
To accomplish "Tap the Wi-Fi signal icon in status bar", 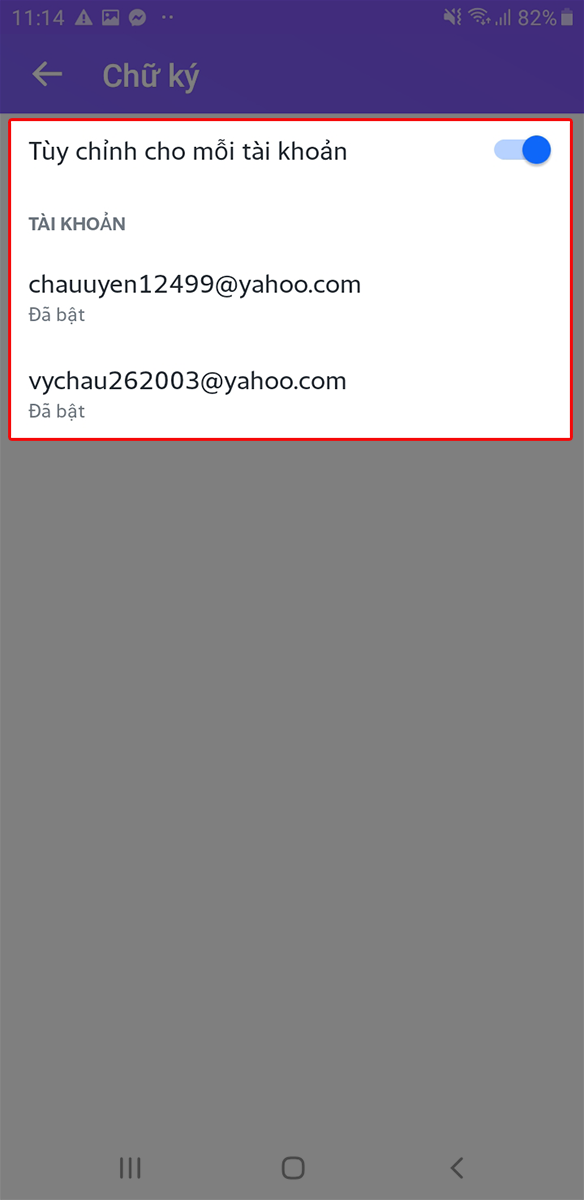I will click(x=480, y=18).
